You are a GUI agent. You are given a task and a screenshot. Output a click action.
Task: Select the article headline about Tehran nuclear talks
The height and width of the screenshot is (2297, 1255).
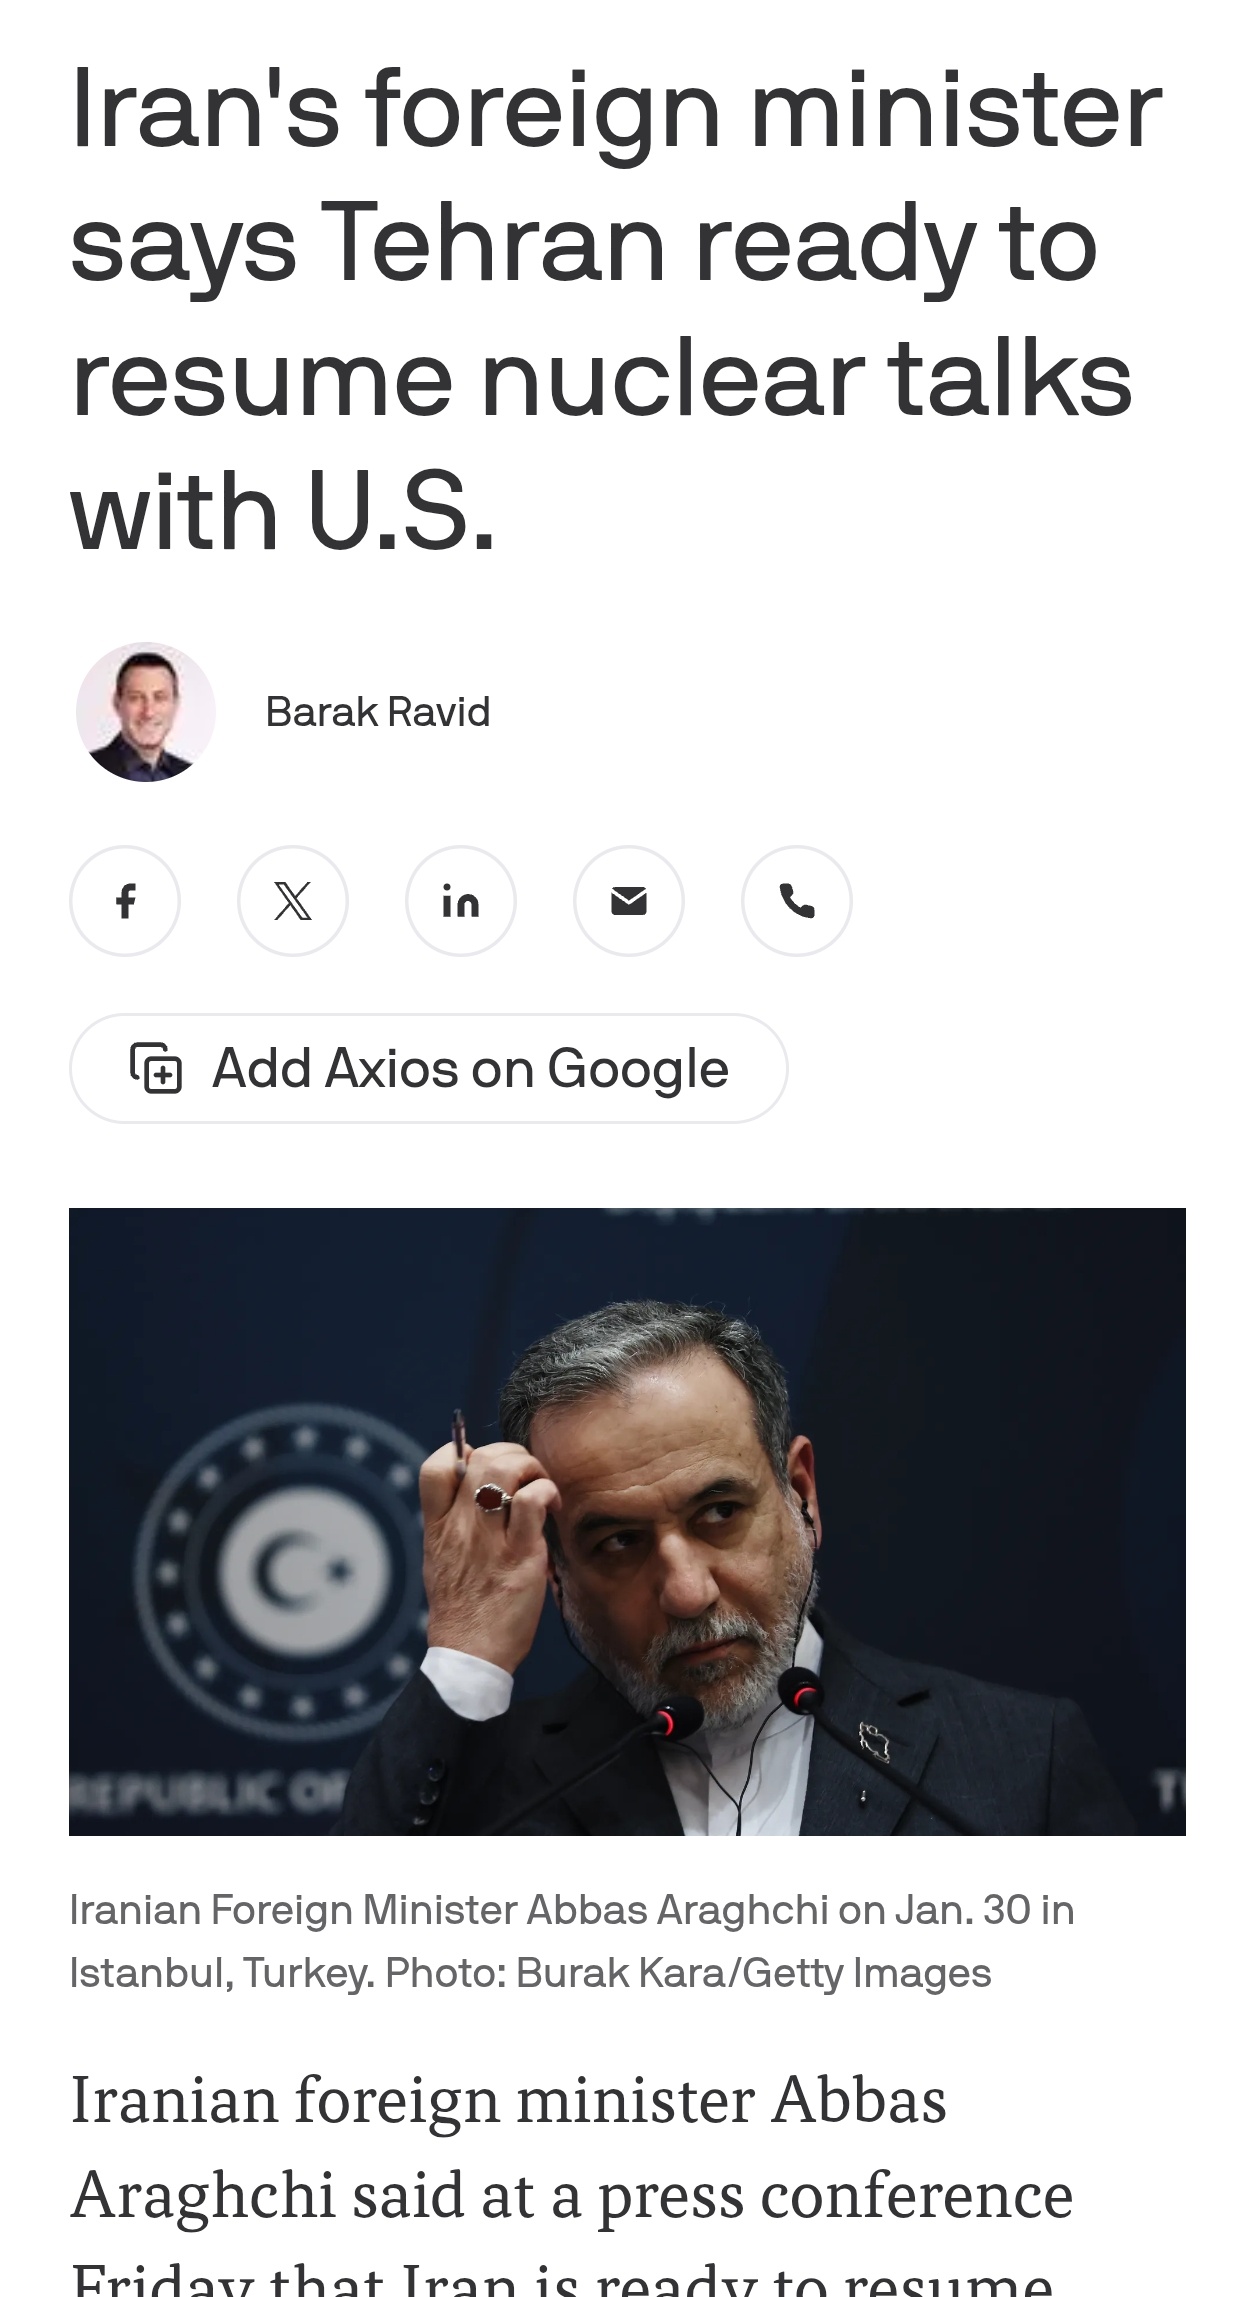616,308
